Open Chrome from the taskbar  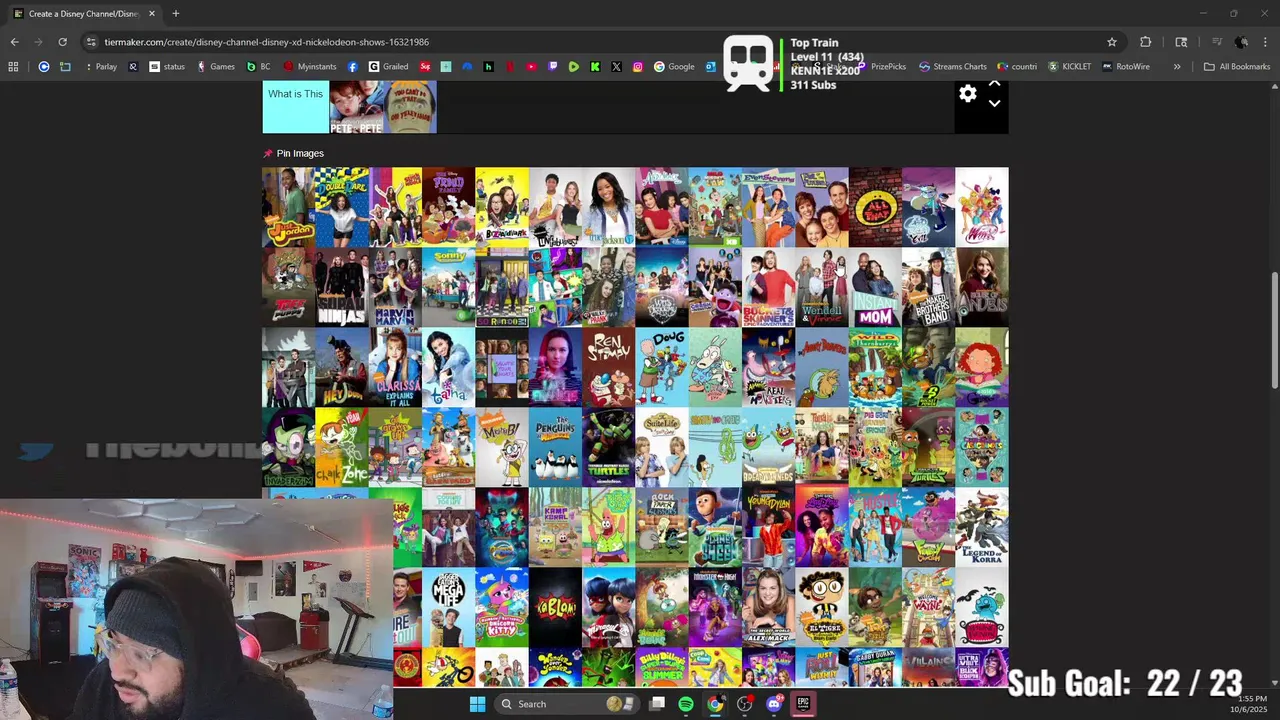(715, 704)
